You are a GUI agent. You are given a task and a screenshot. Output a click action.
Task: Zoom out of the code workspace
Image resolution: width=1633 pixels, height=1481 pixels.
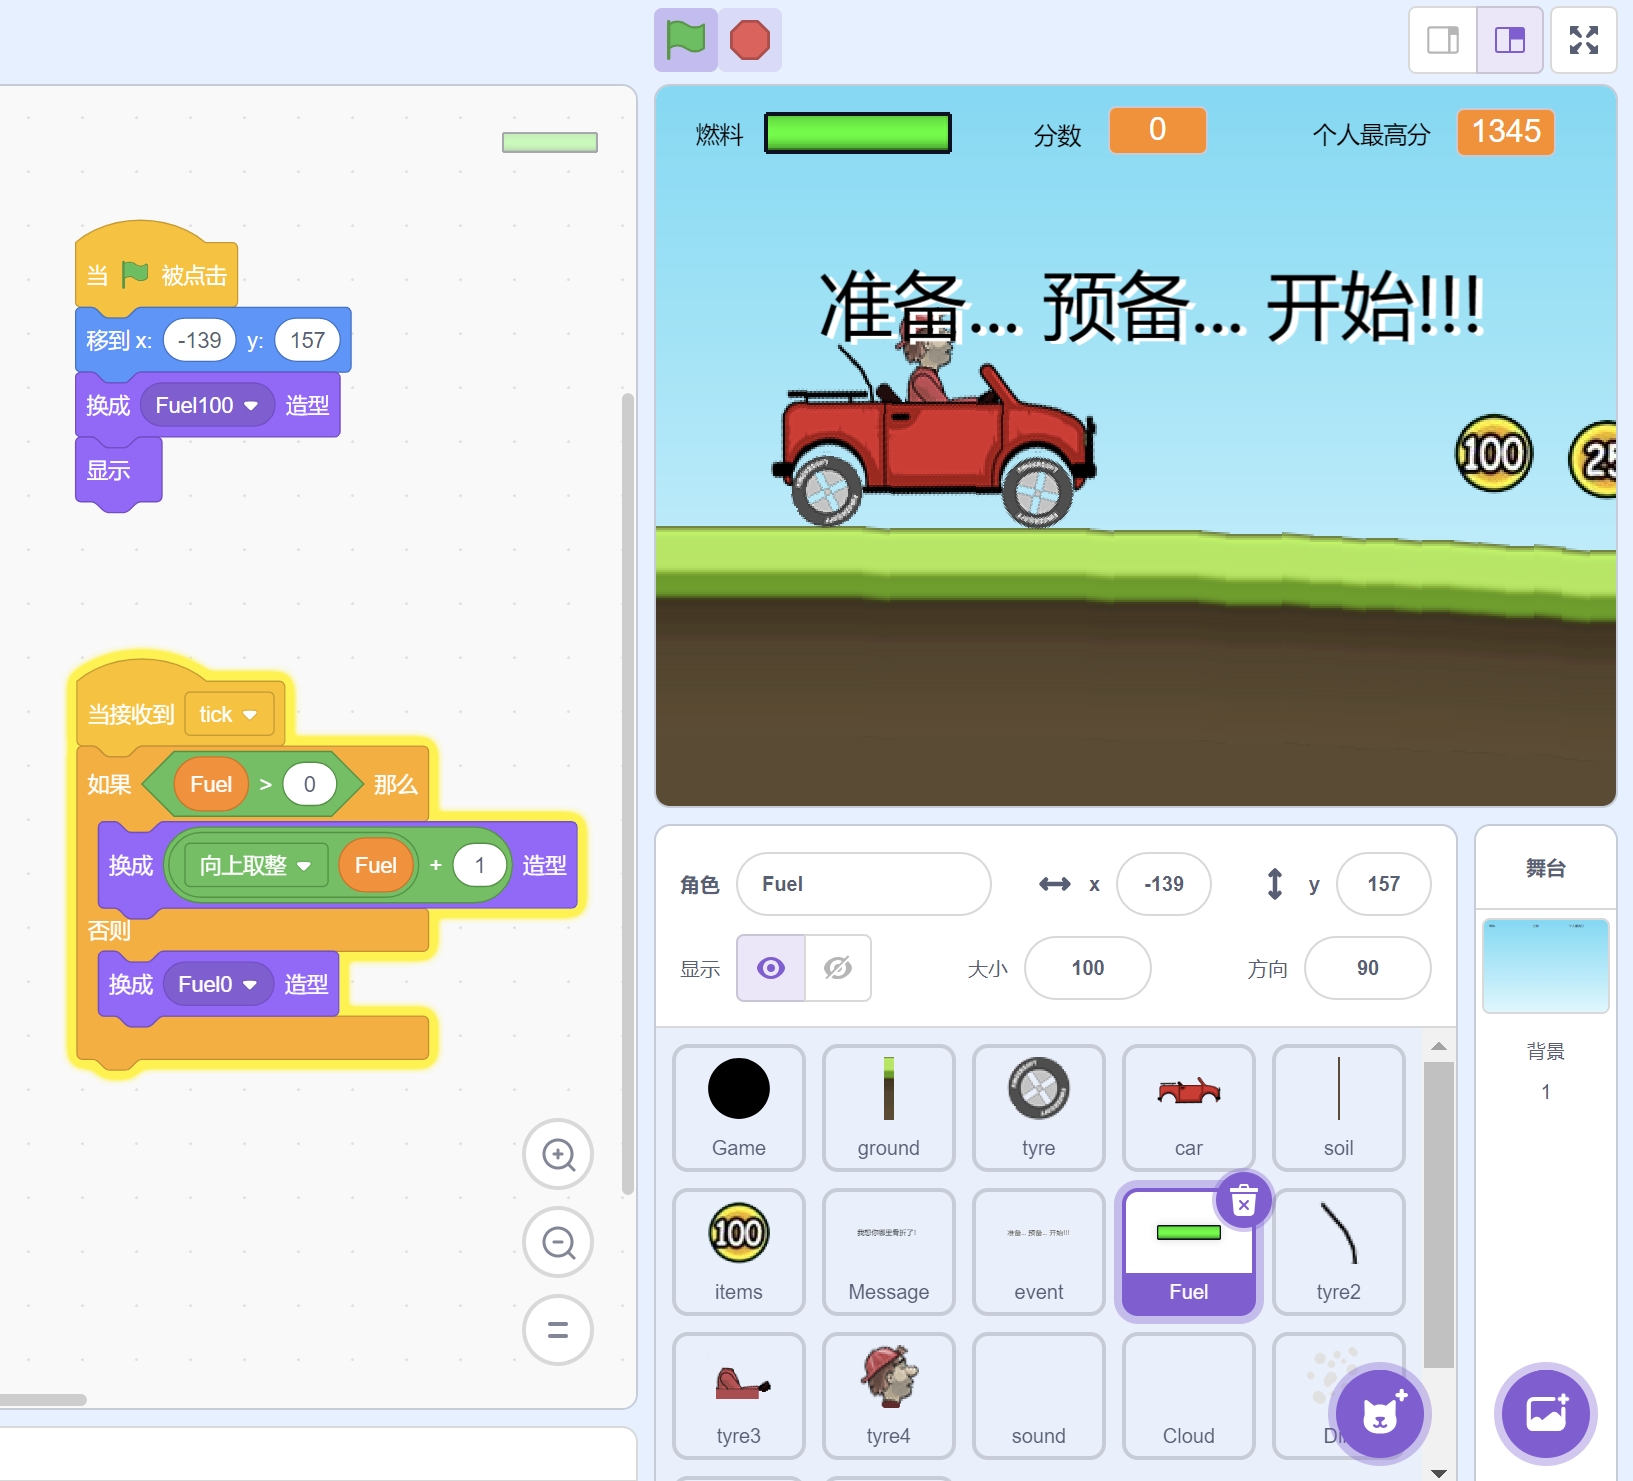point(558,1243)
